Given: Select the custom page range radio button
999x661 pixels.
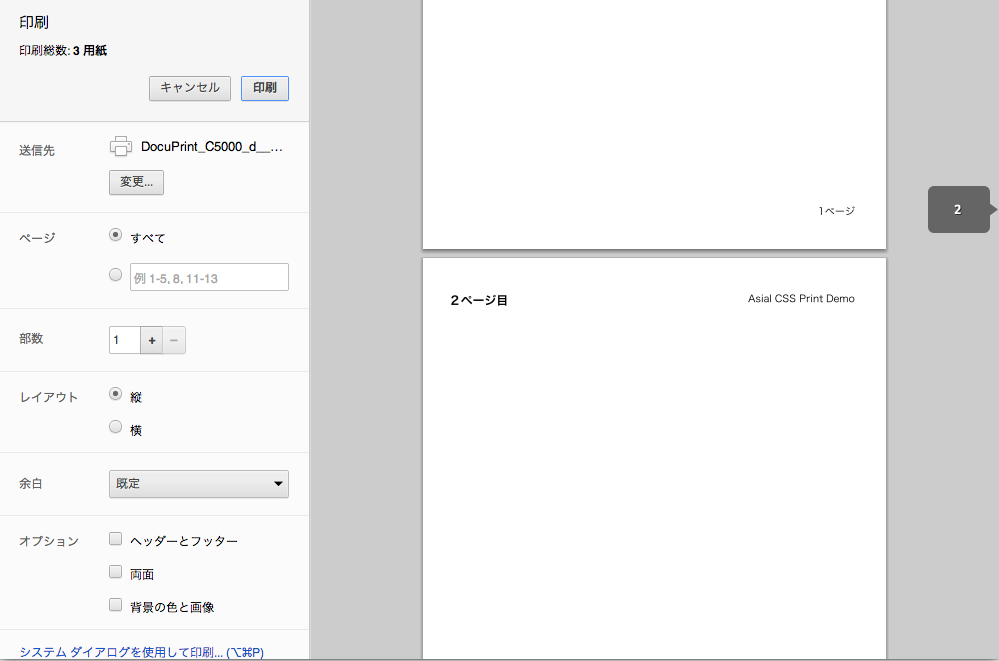Looking at the screenshot, I should pyautogui.click(x=115, y=275).
